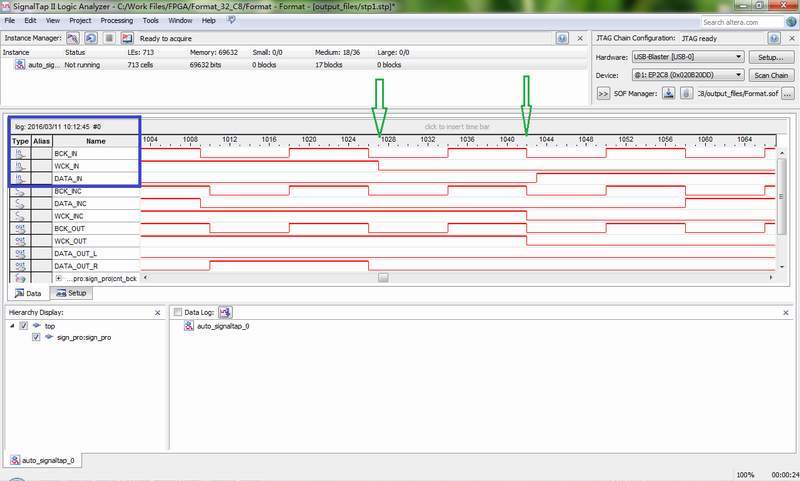The image size is (800, 481).
Task: Click the globe icon next to search field
Action: click(791, 22)
